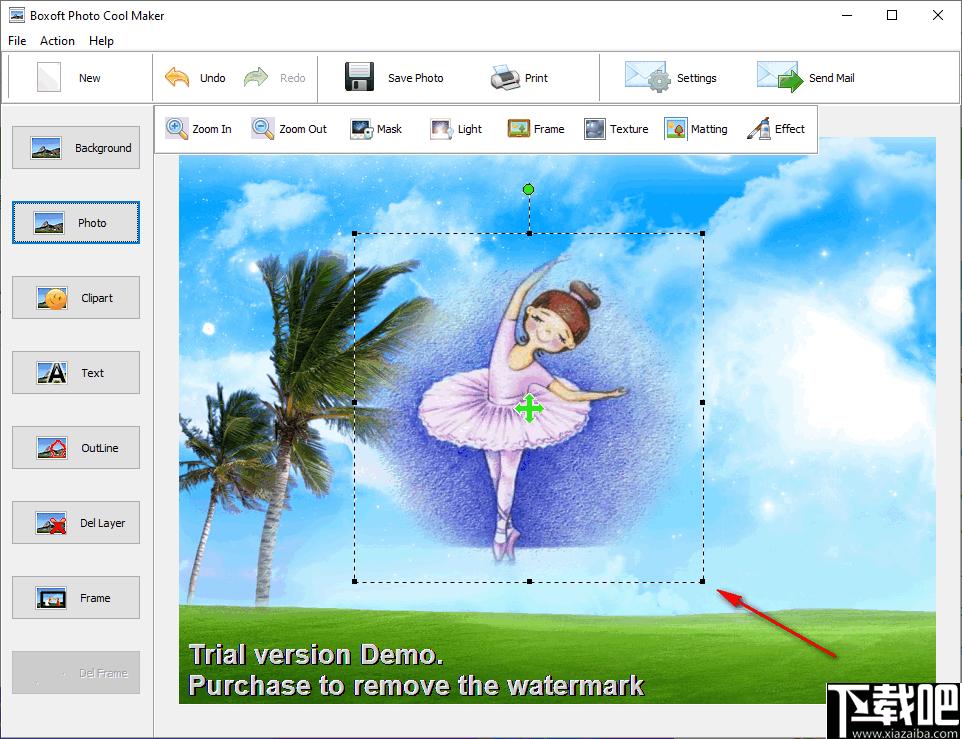
Task: Open the Effect tool
Action: point(775,129)
